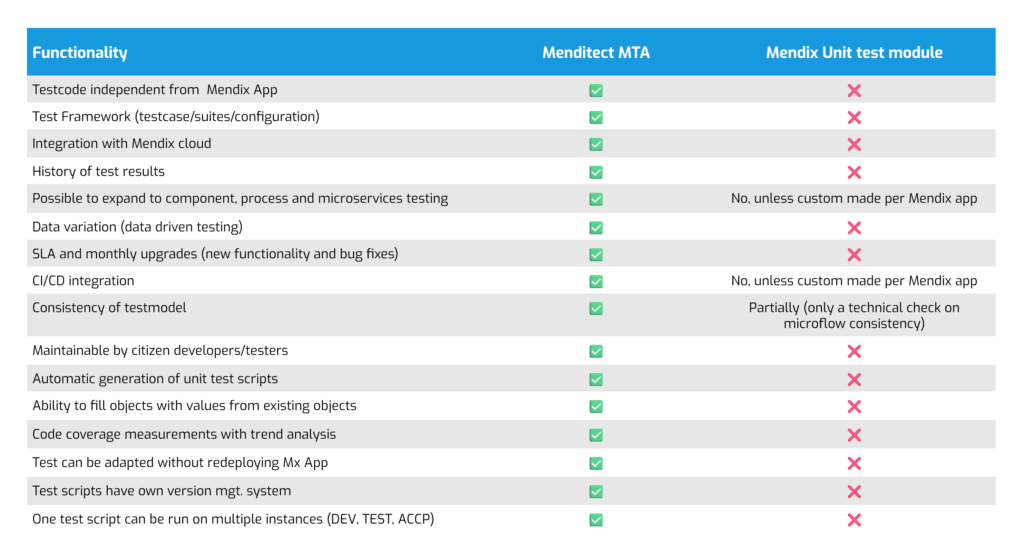Click green checkmark for Ability to fill objects row
Image resolution: width=1024 pixels, height=557 pixels.
(x=596, y=406)
